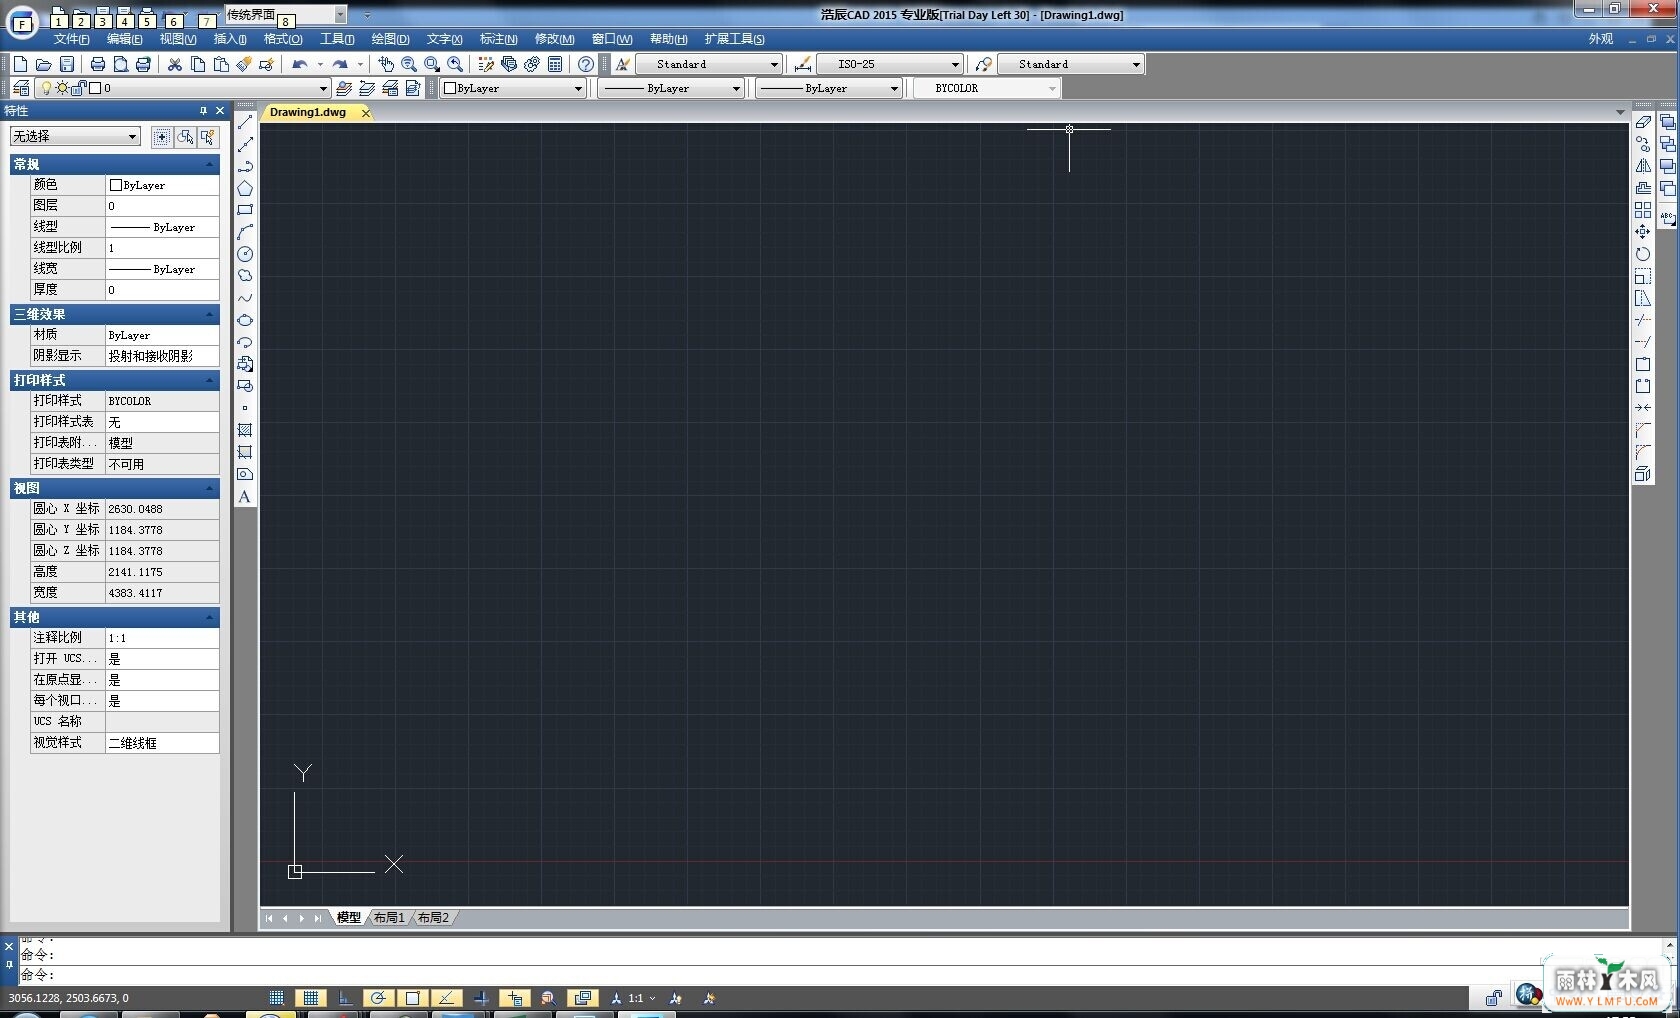Select the Mirror modify tool
The image size is (1680, 1018).
(1643, 166)
